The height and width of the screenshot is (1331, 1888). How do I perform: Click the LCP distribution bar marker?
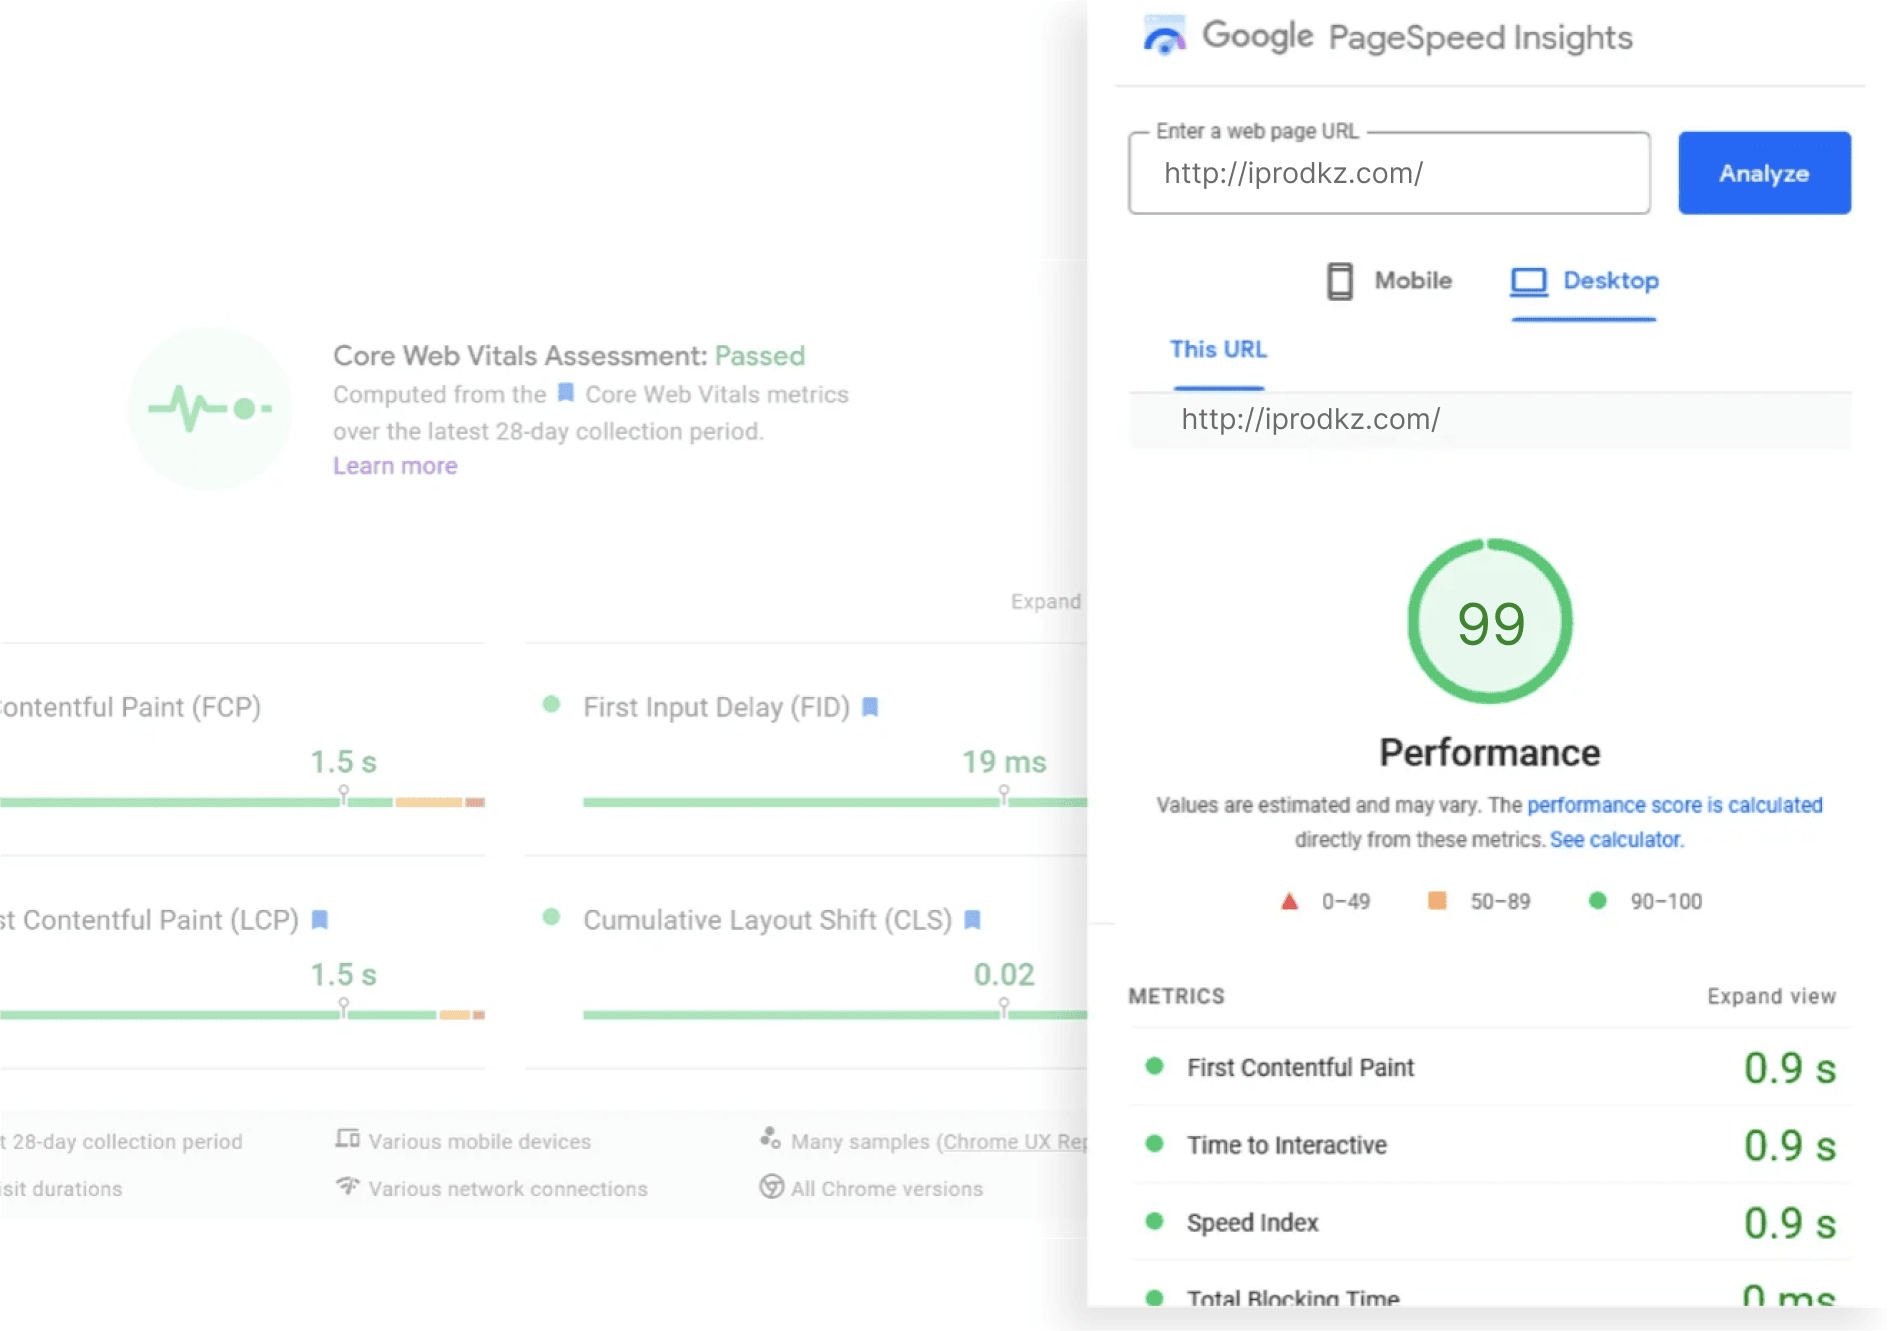(x=343, y=1007)
